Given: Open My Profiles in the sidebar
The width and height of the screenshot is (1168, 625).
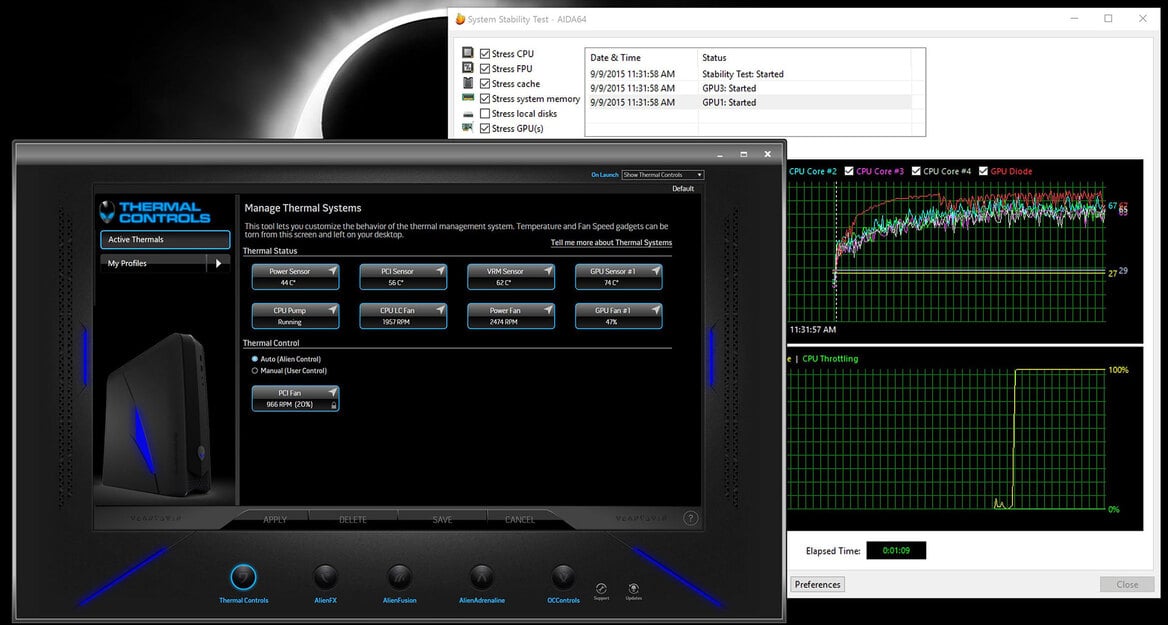Looking at the screenshot, I should pos(153,263).
